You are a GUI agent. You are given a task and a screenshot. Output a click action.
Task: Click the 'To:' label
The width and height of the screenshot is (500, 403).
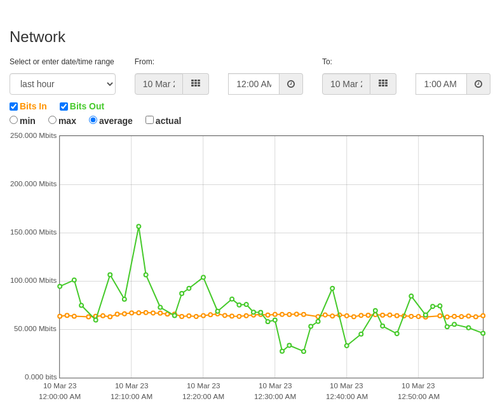tap(327, 62)
